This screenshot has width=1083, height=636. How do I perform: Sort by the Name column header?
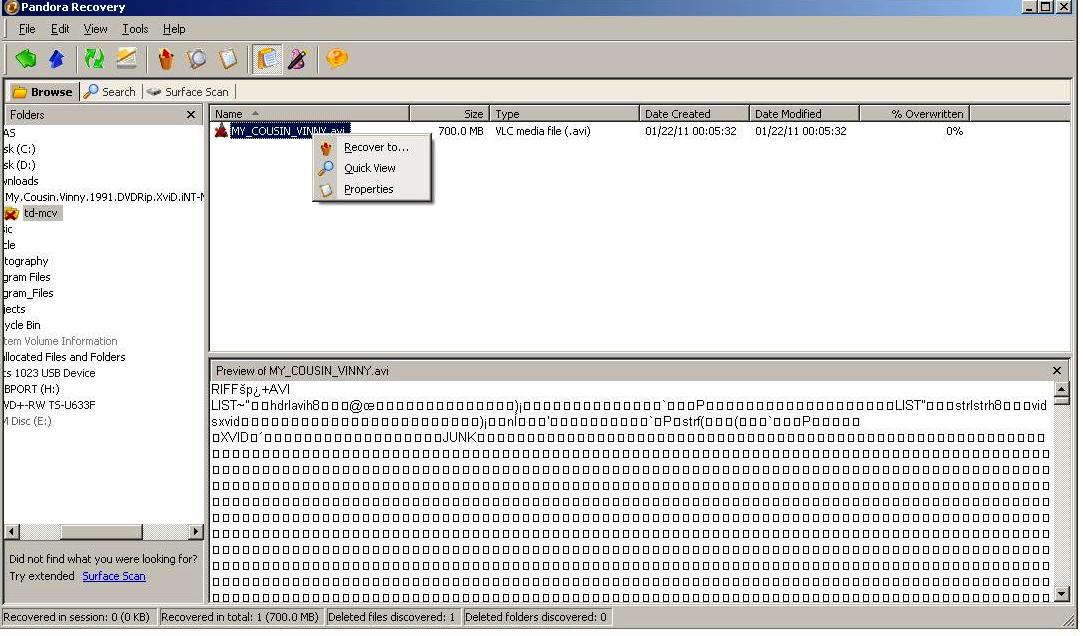[x=309, y=114]
